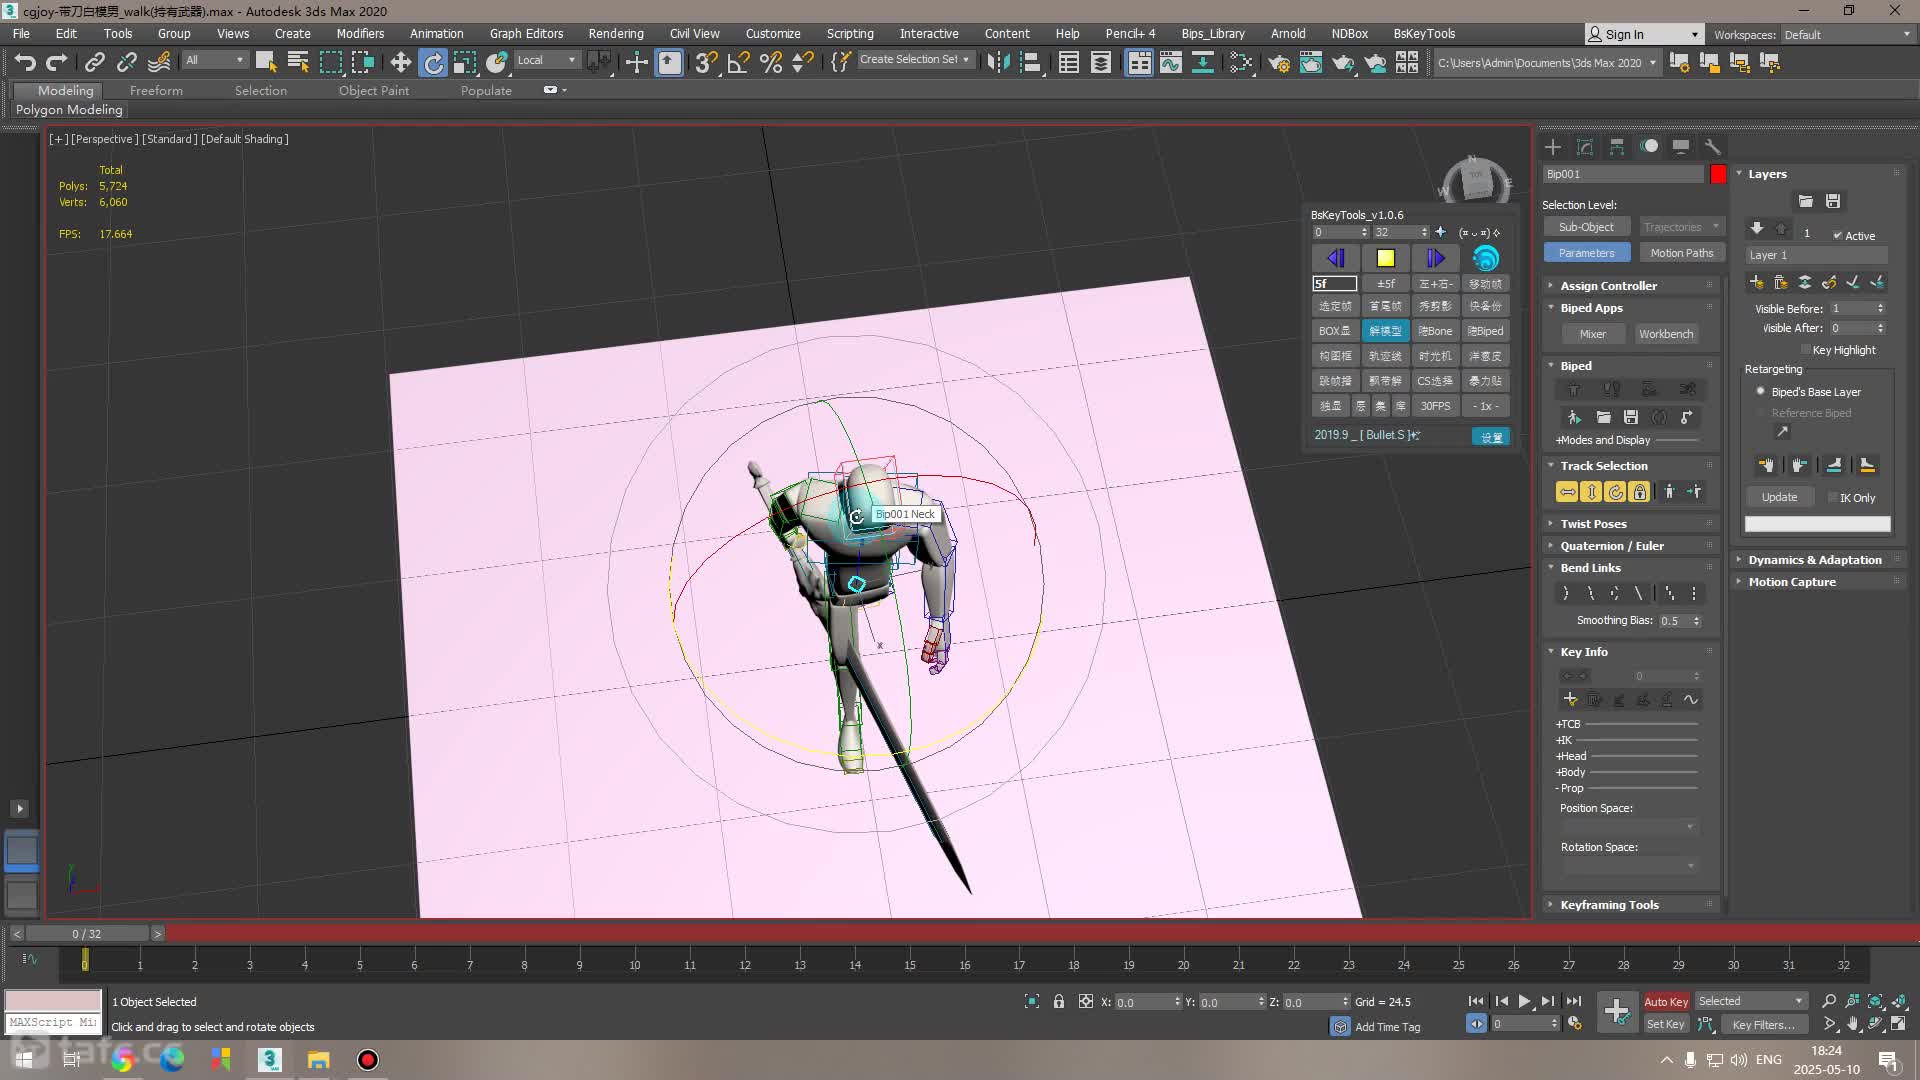Select the Biped's Base Layer radio button
Image resolution: width=1920 pixels, height=1080 pixels.
[x=1761, y=392]
